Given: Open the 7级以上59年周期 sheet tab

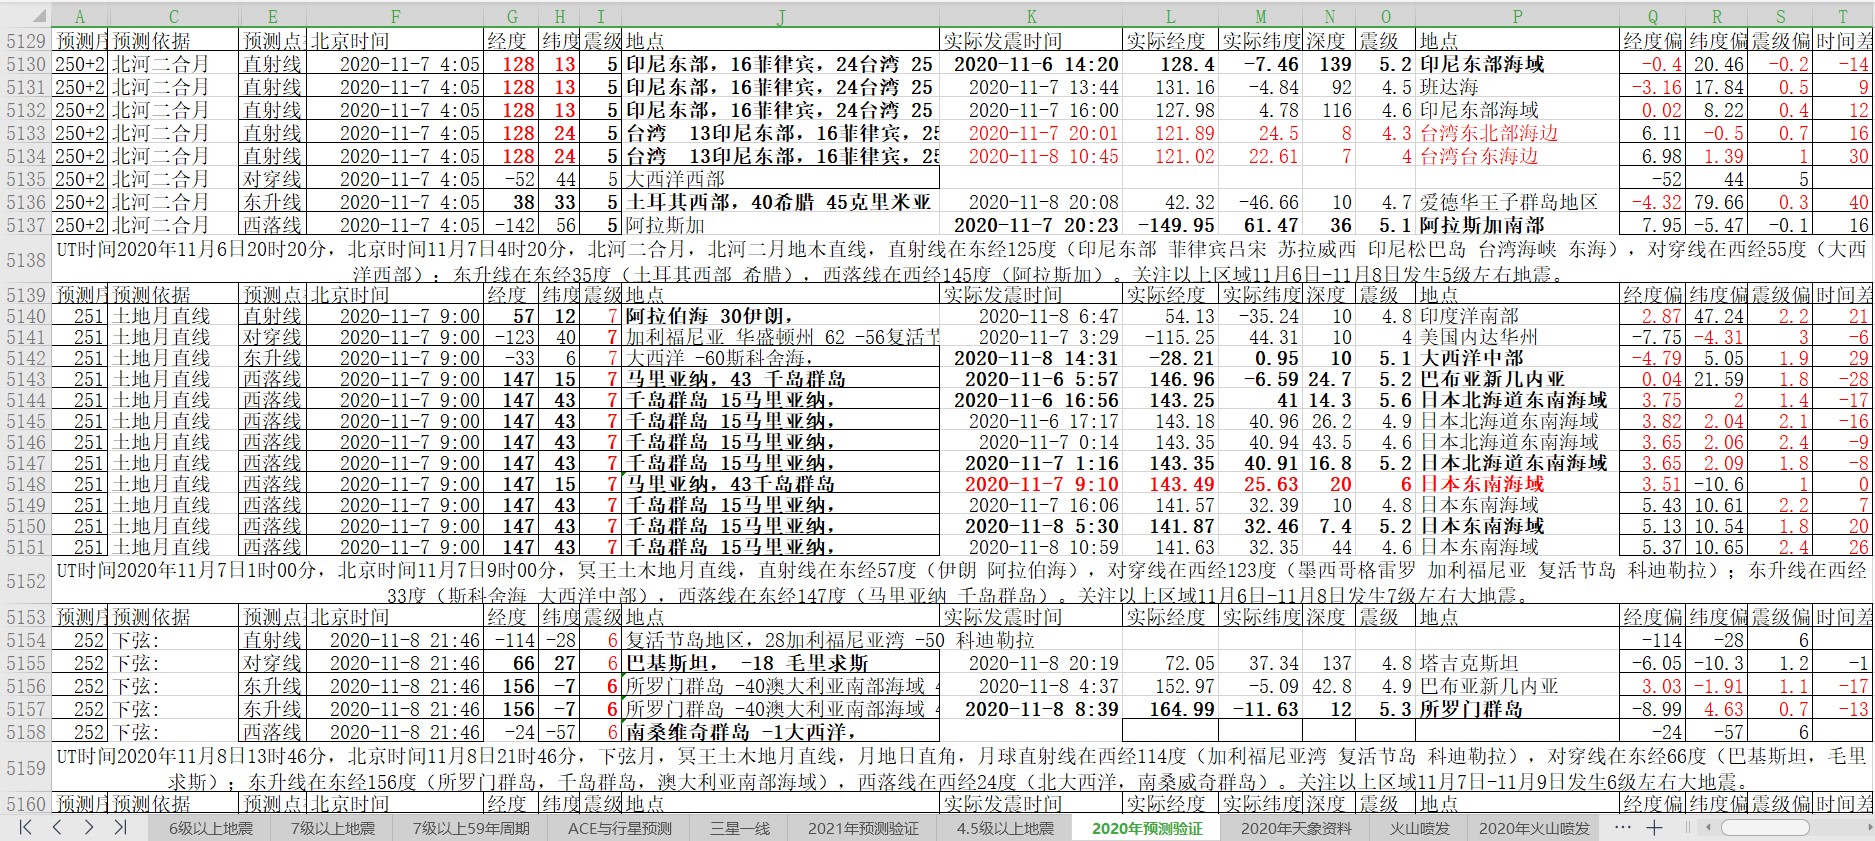Looking at the screenshot, I should [471, 828].
